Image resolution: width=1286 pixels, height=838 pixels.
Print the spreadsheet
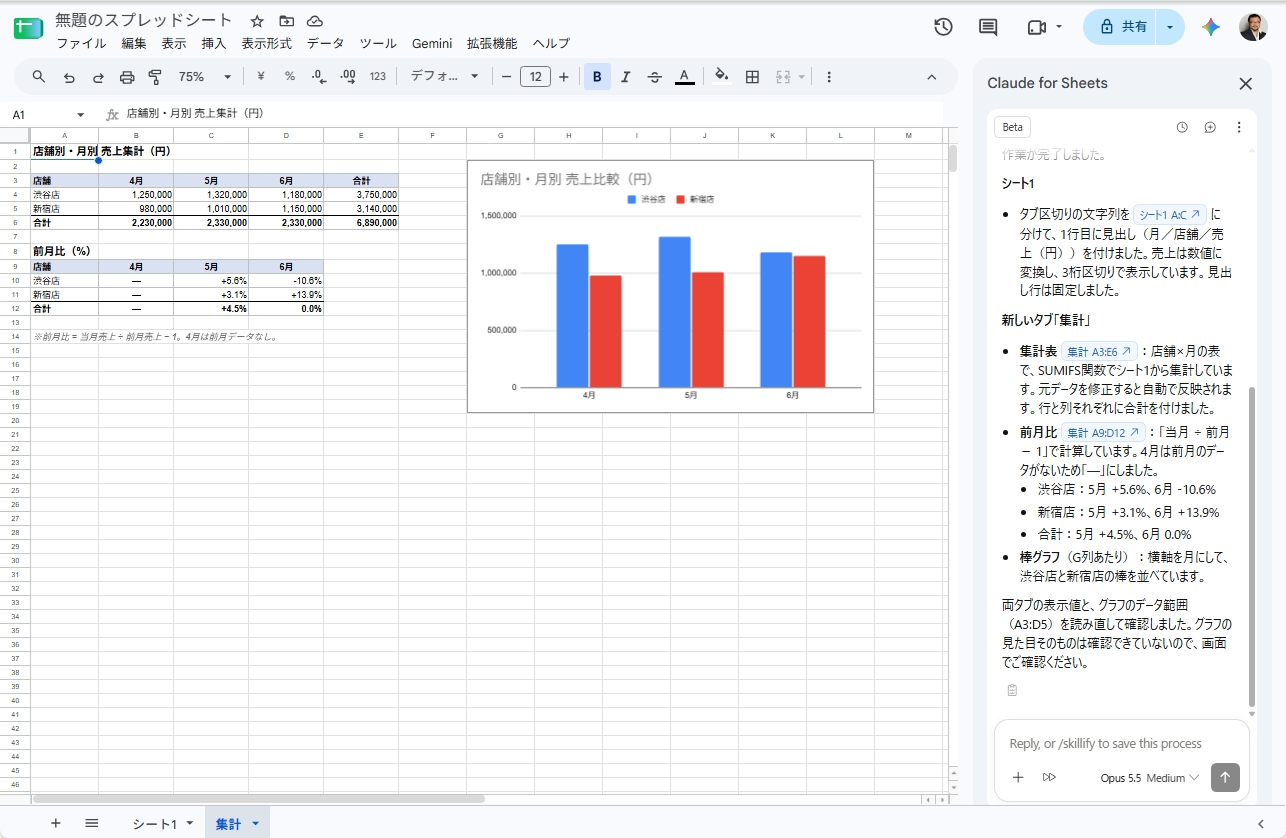[127, 77]
